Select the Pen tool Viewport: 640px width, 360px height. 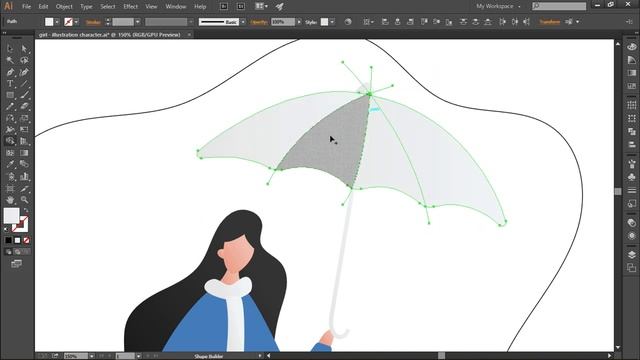coord(10,72)
